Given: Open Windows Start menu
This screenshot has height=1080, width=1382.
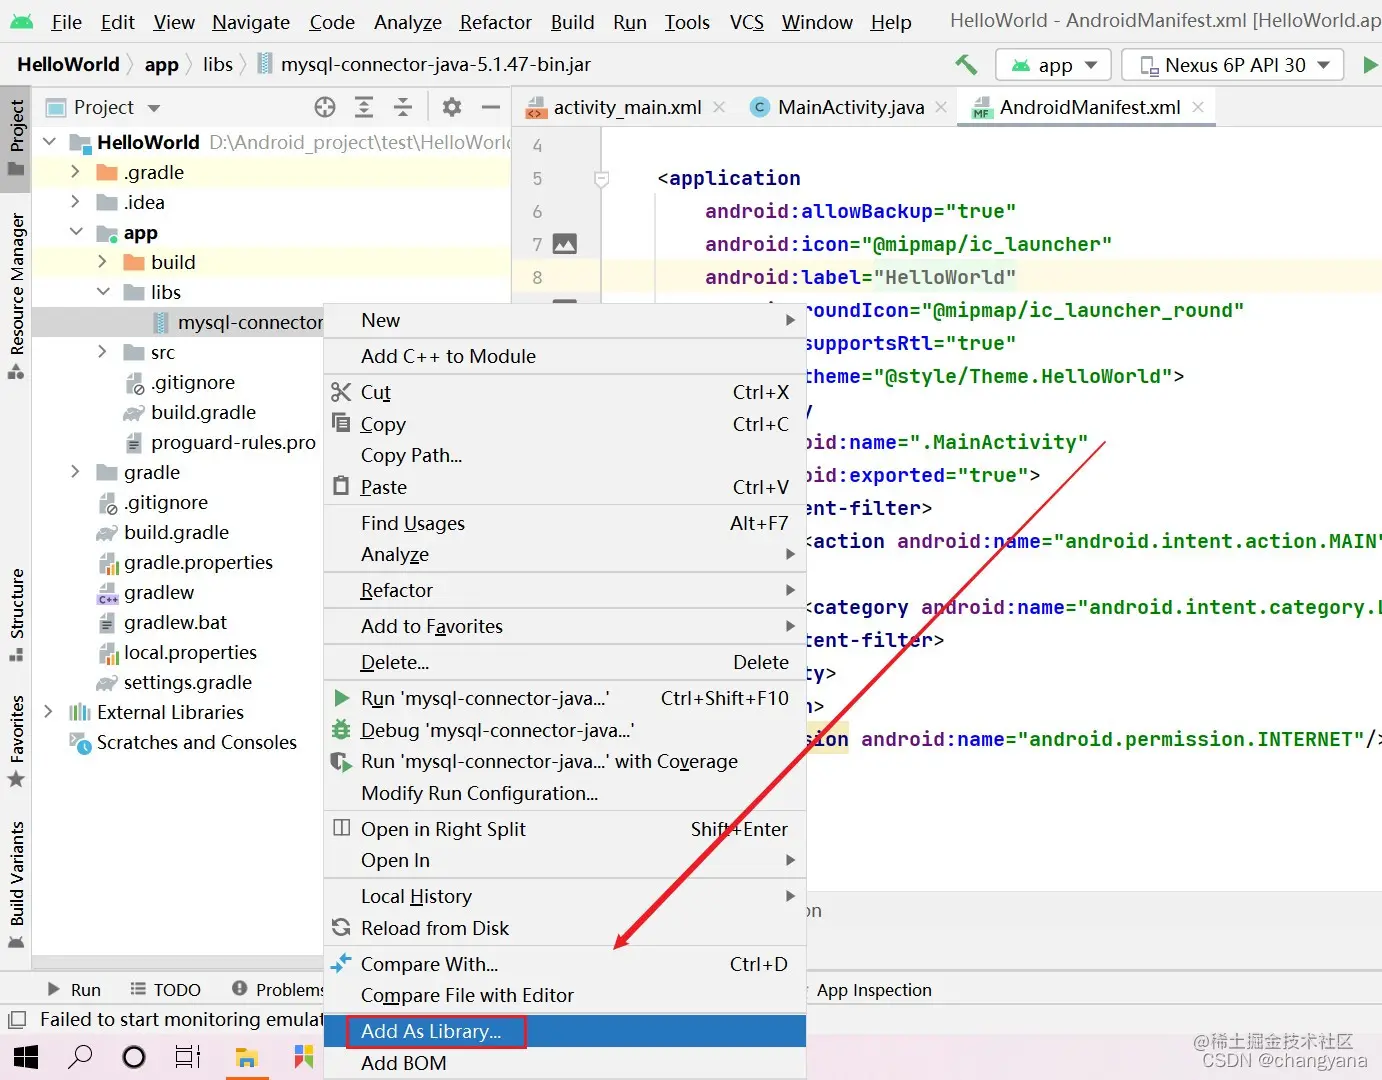Looking at the screenshot, I should [x=26, y=1057].
